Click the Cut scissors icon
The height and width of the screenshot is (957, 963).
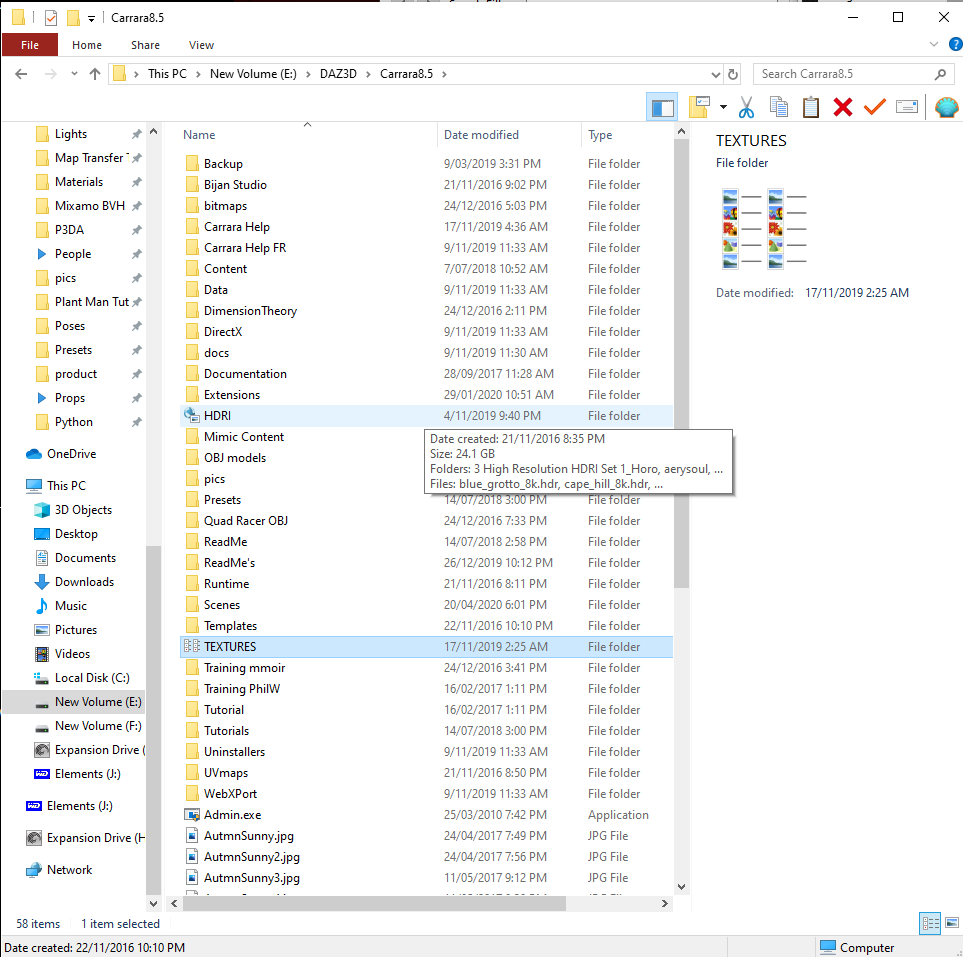click(746, 107)
